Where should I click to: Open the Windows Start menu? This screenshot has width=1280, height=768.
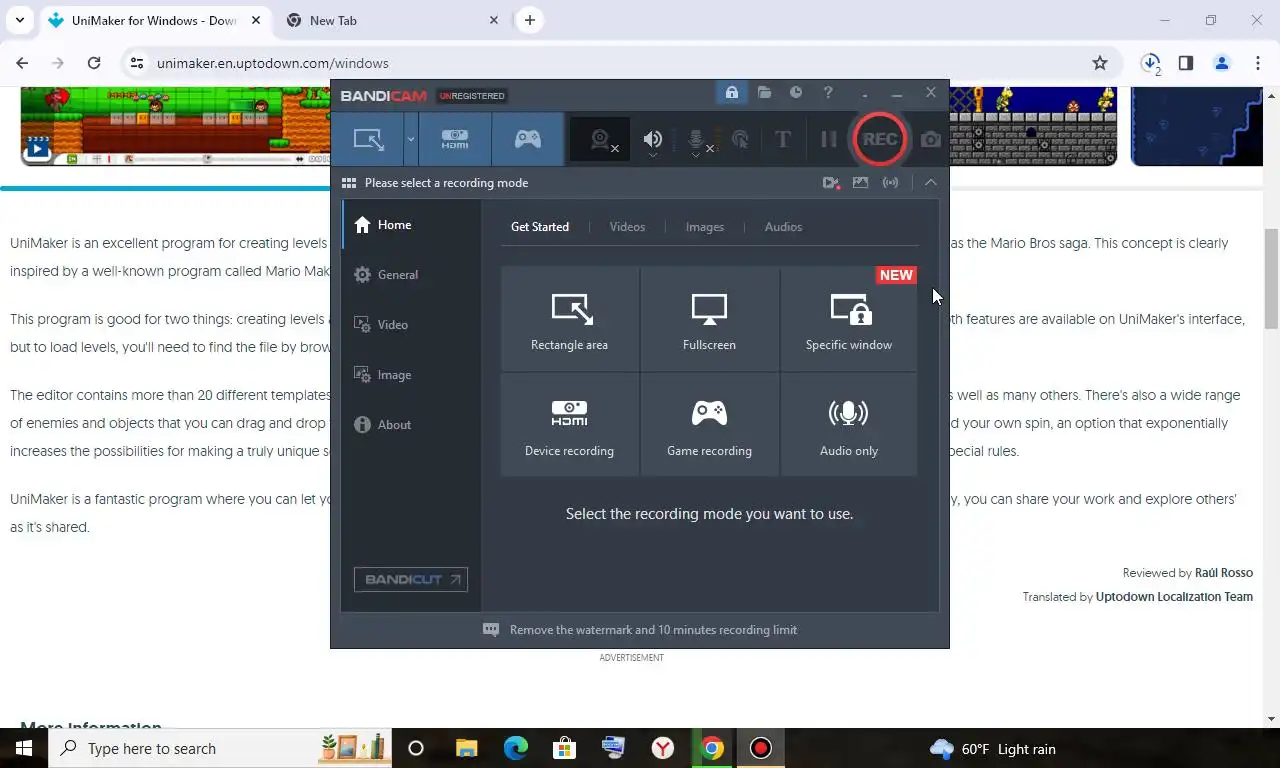pos(24,748)
